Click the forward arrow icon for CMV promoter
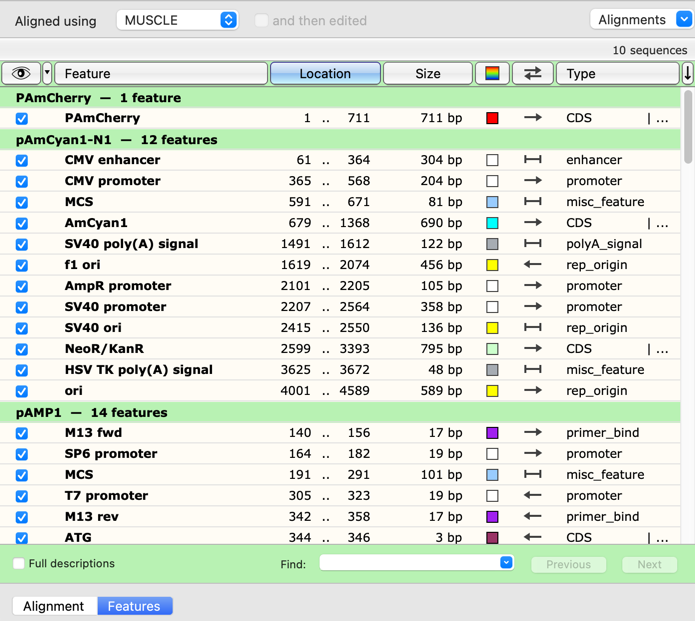Viewport: 695px width, 621px height. click(532, 181)
